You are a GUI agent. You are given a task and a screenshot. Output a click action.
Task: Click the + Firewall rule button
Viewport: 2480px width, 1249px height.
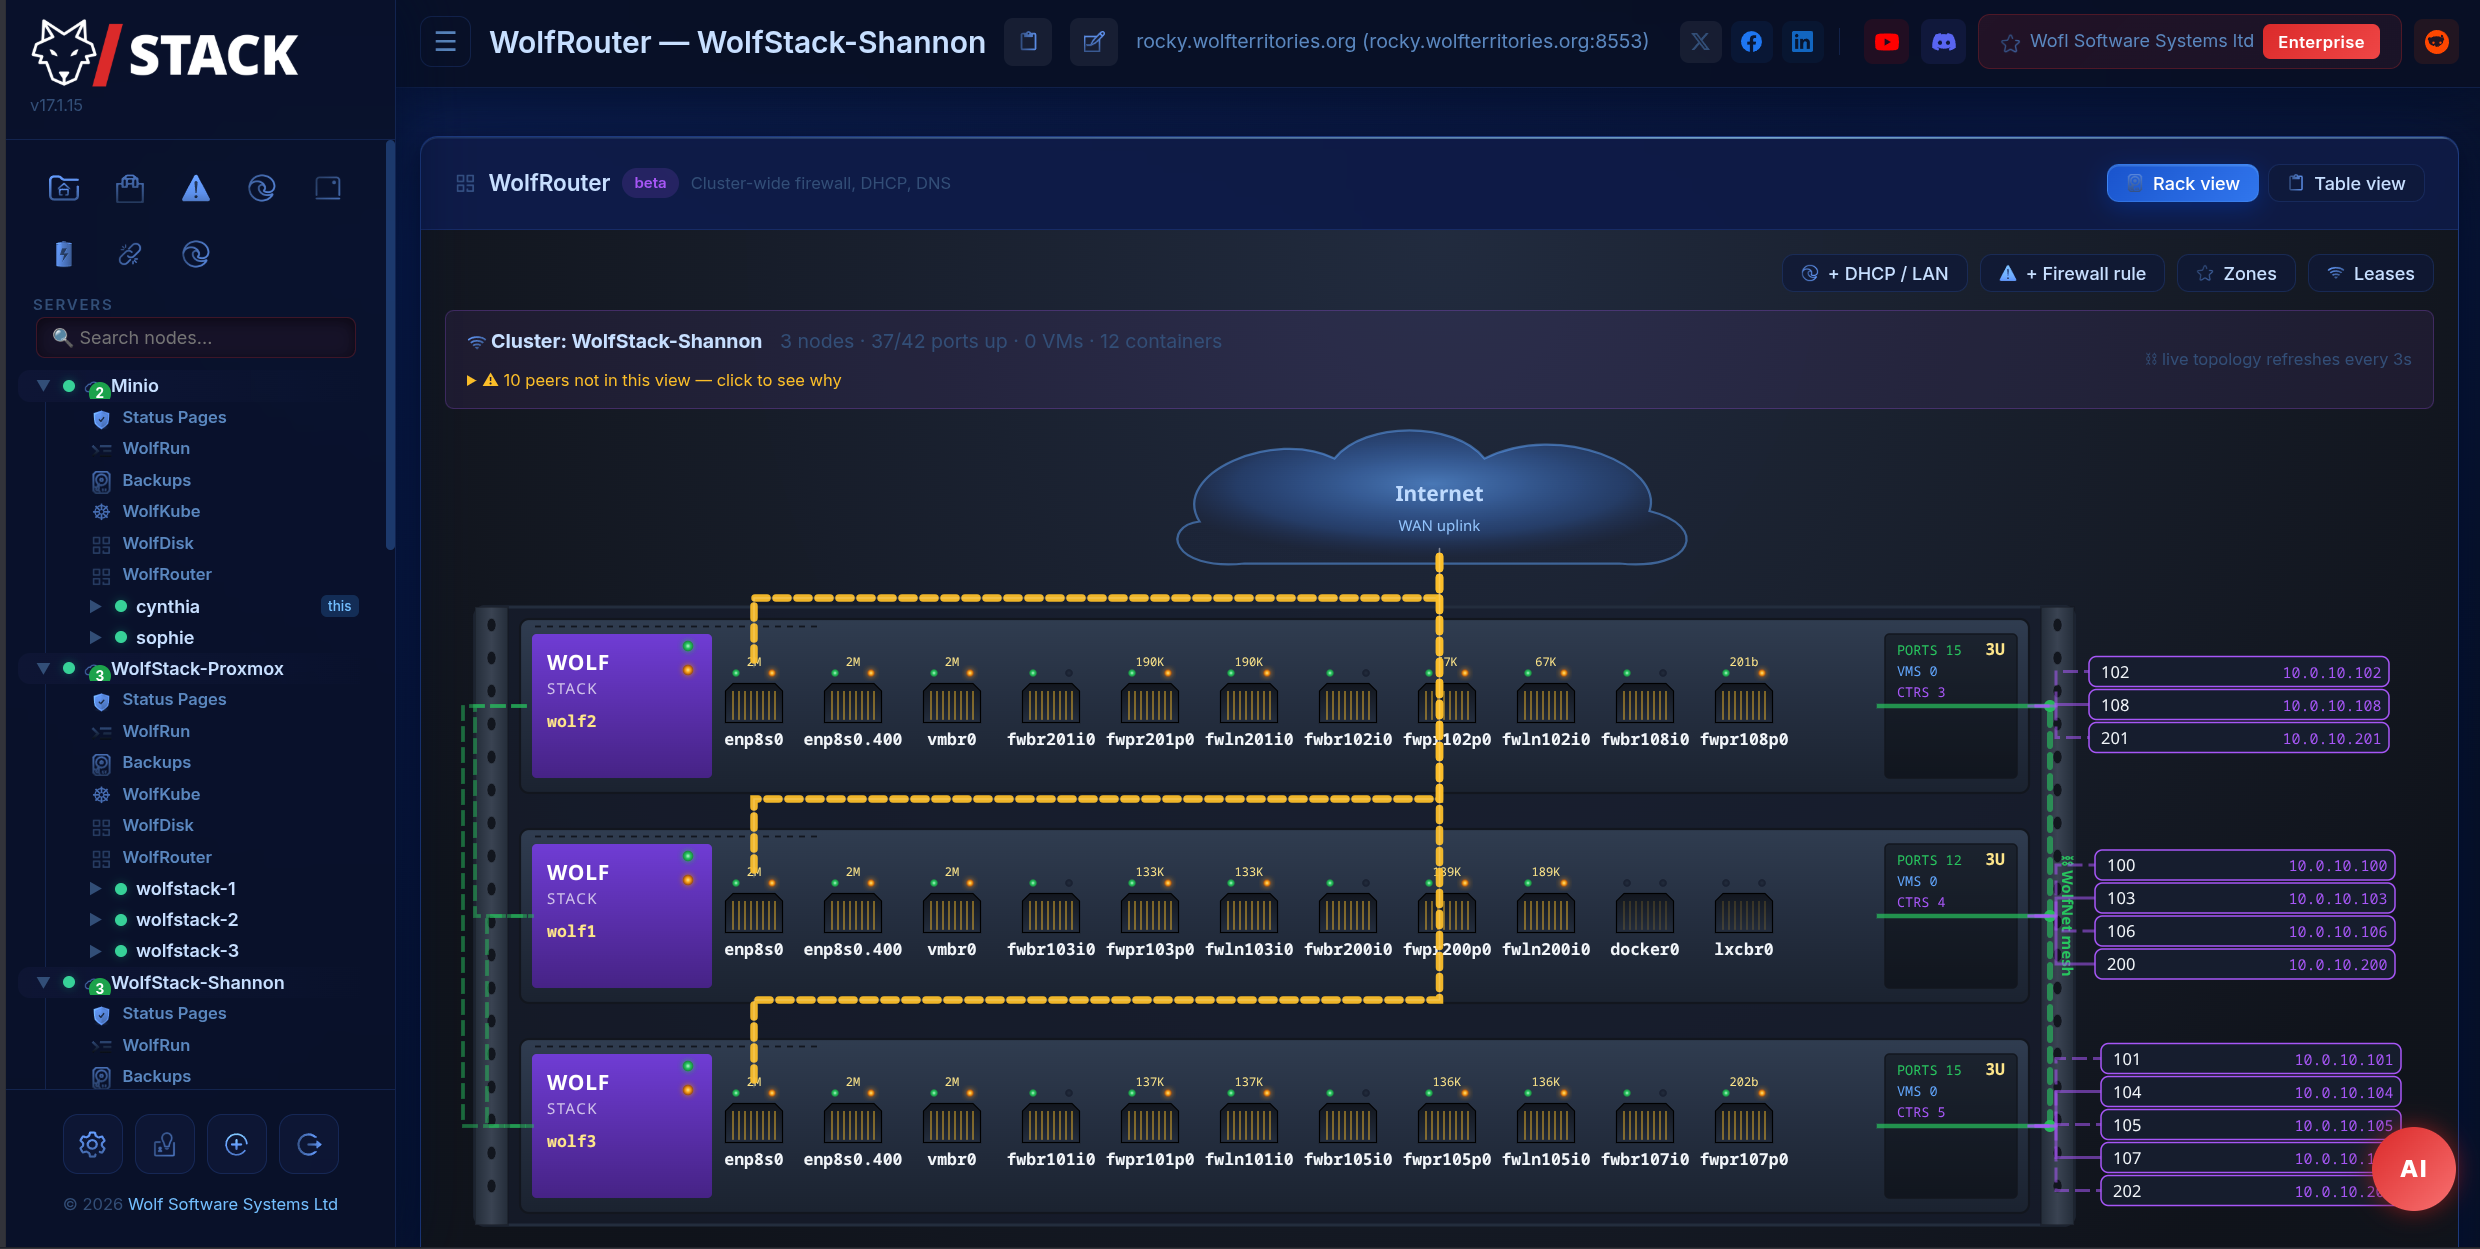(x=2072, y=273)
